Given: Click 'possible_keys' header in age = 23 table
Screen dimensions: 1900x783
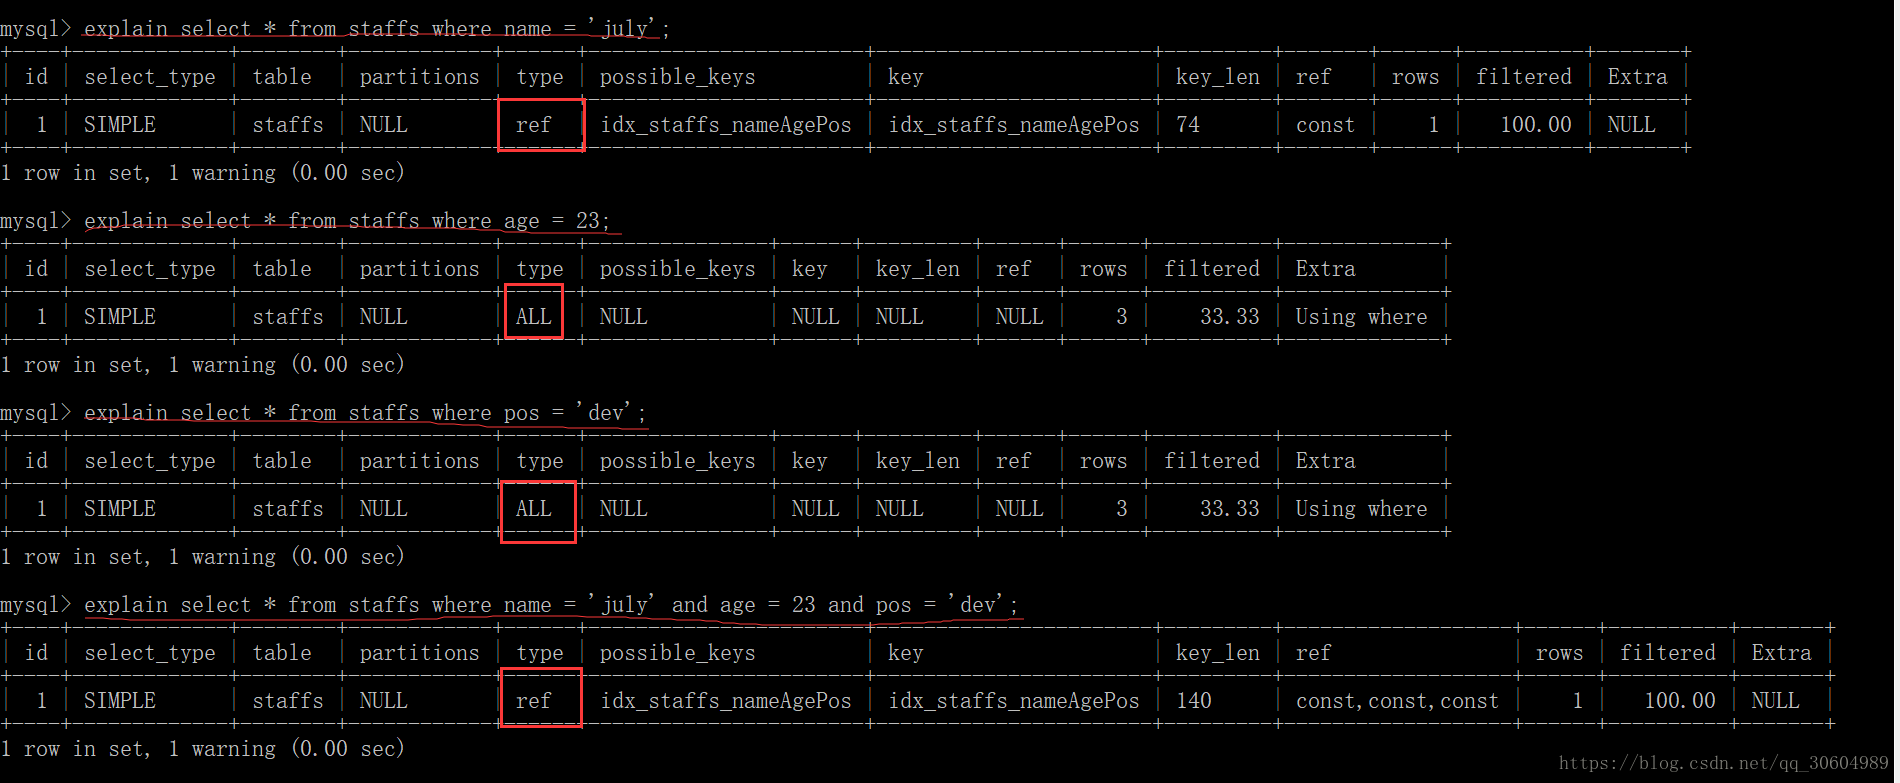Looking at the screenshot, I should tap(677, 268).
